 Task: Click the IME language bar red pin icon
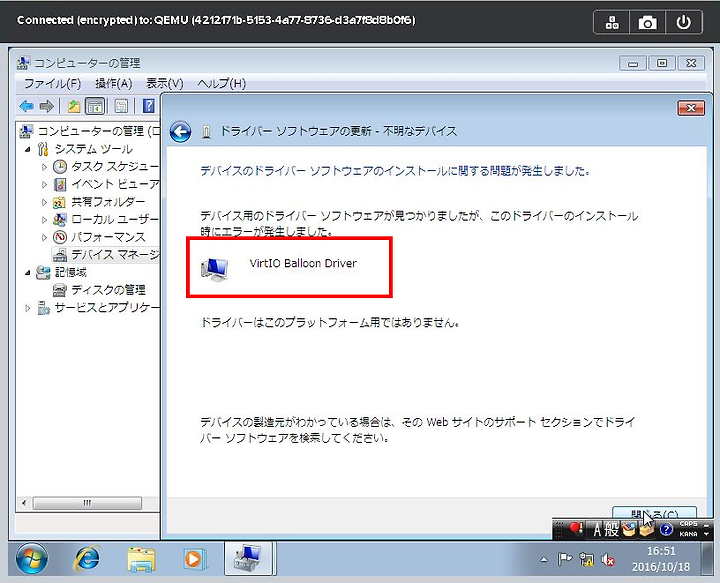tap(576, 529)
